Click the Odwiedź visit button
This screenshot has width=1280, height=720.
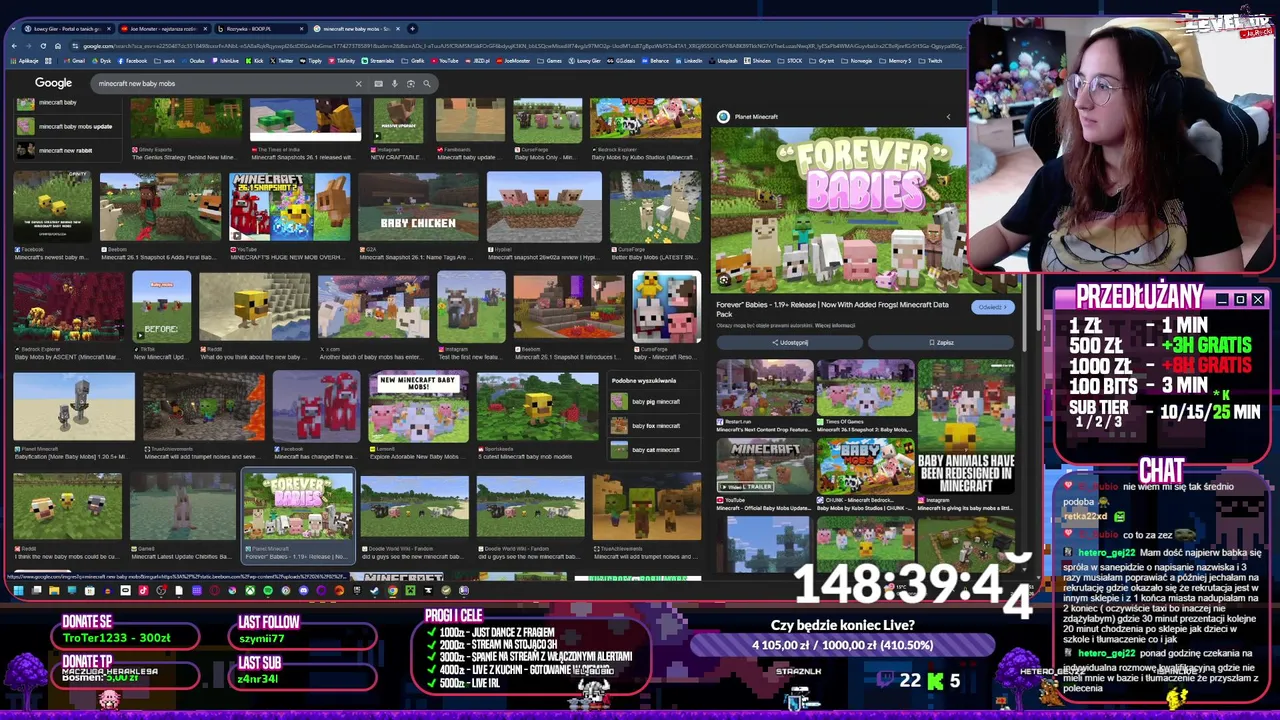(x=993, y=308)
